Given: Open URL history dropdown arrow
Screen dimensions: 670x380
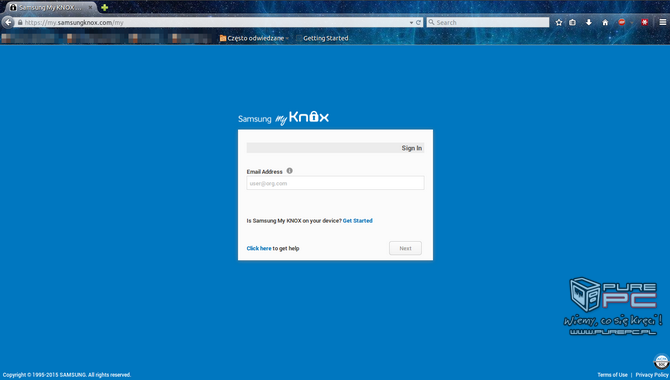Looking at the screenshot, I should click(x=411, y=23).
